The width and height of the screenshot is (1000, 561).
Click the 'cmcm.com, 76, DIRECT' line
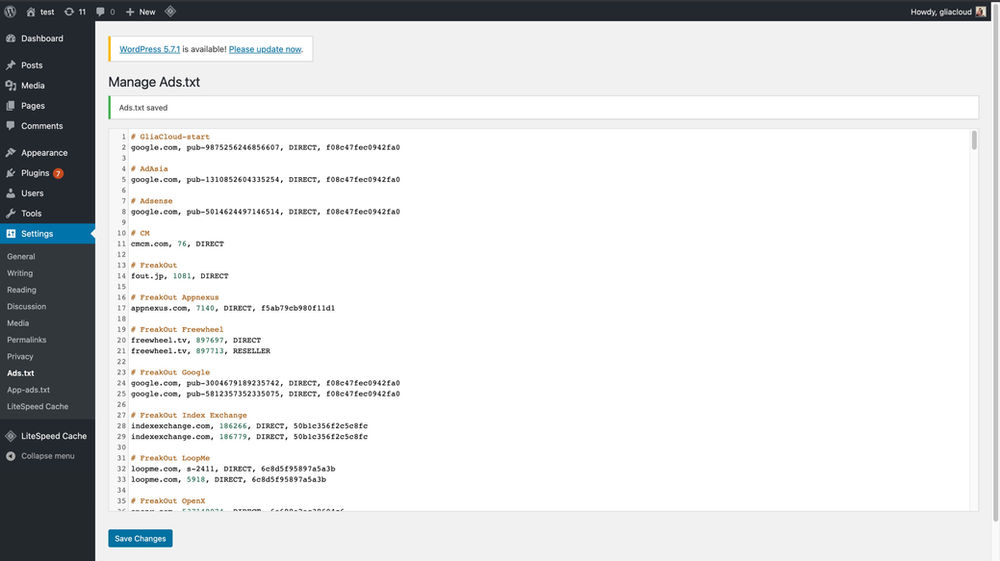point(177,244)
